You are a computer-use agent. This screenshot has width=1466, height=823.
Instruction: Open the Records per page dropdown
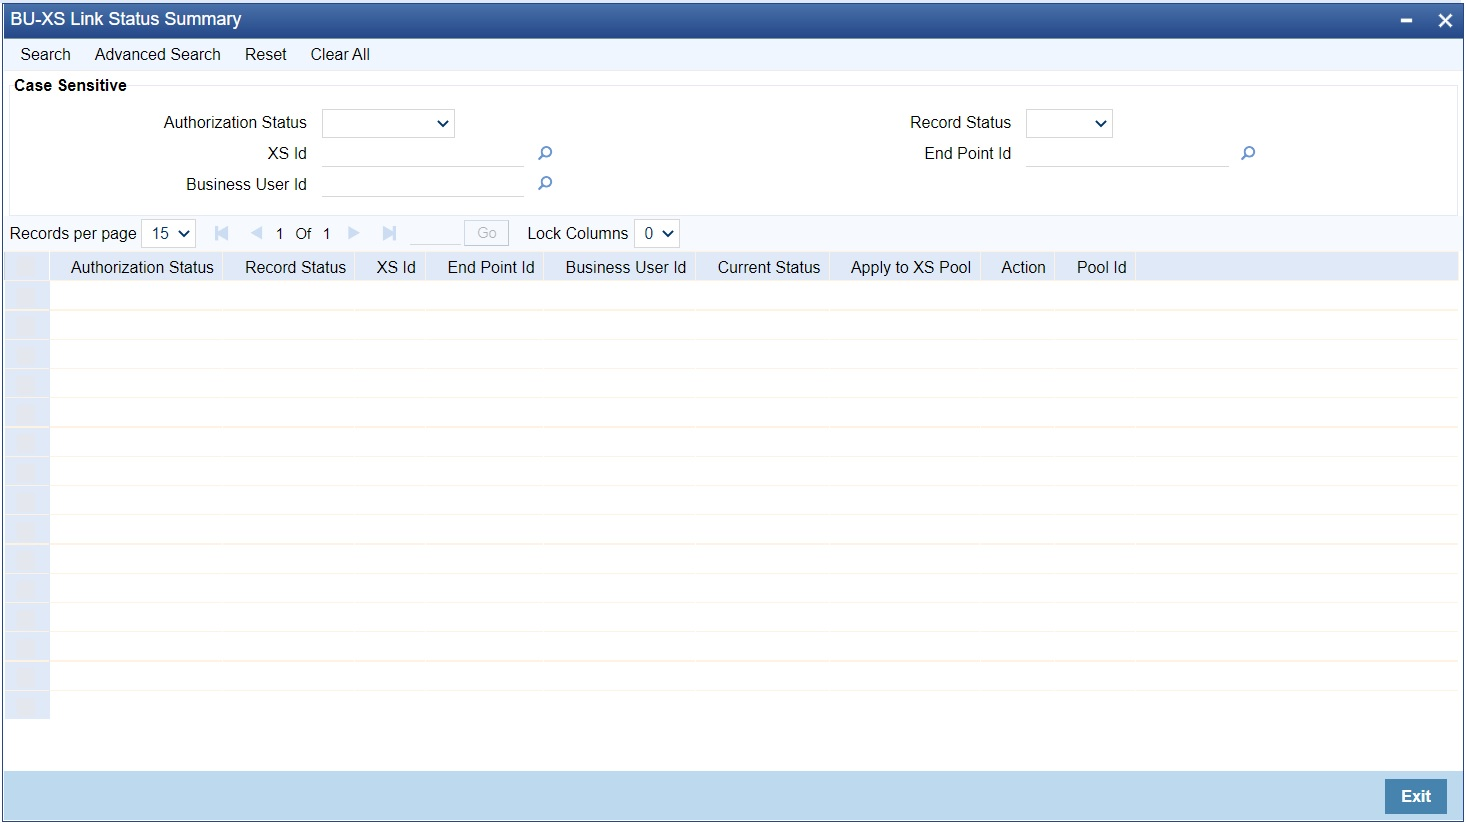click(169, 233)
